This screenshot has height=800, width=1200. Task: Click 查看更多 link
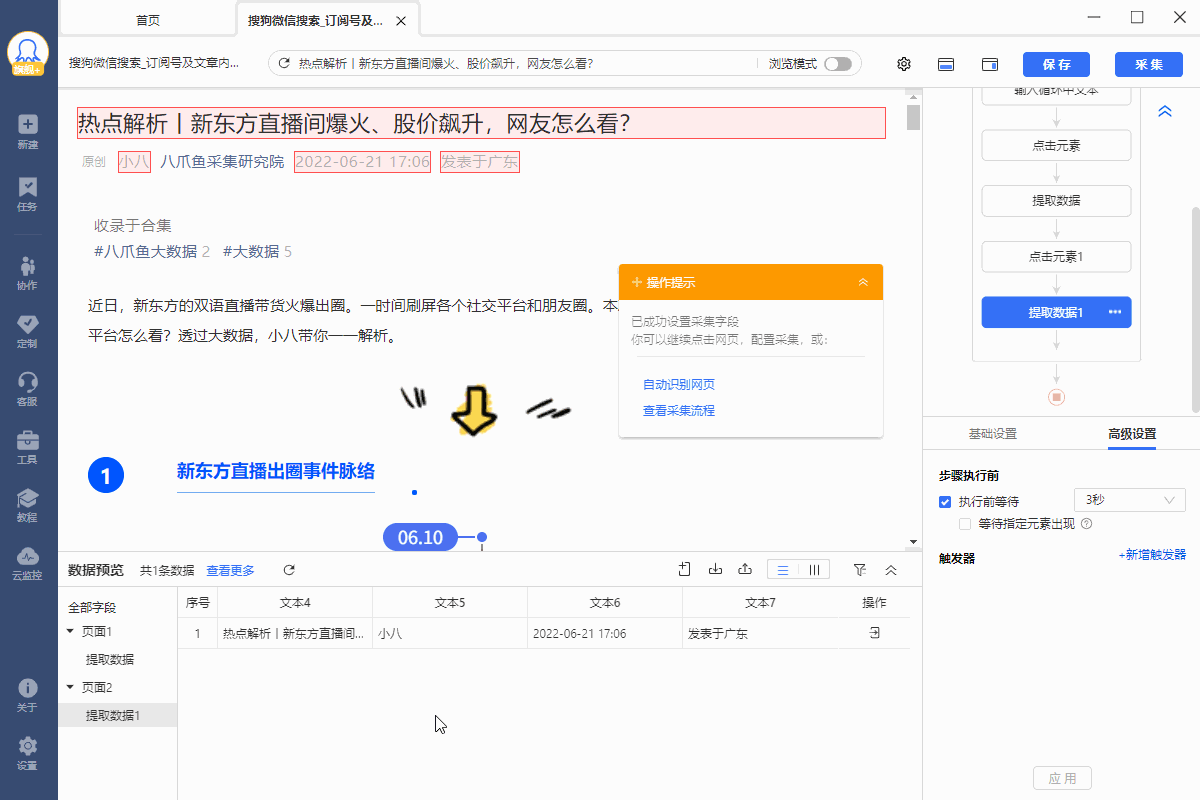pos(231,570)
